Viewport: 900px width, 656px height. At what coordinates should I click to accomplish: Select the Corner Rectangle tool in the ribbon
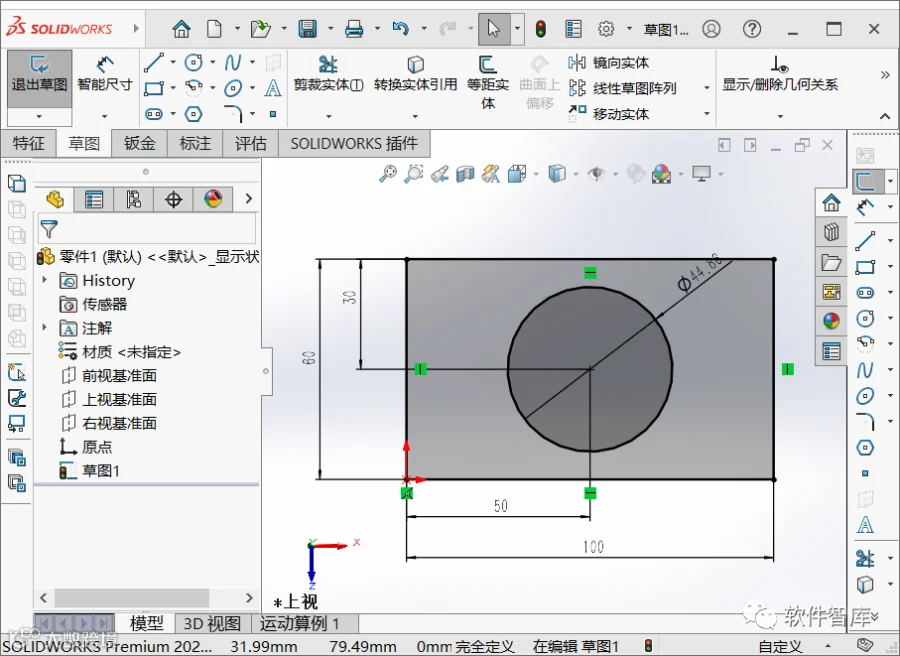pos(153,88)
